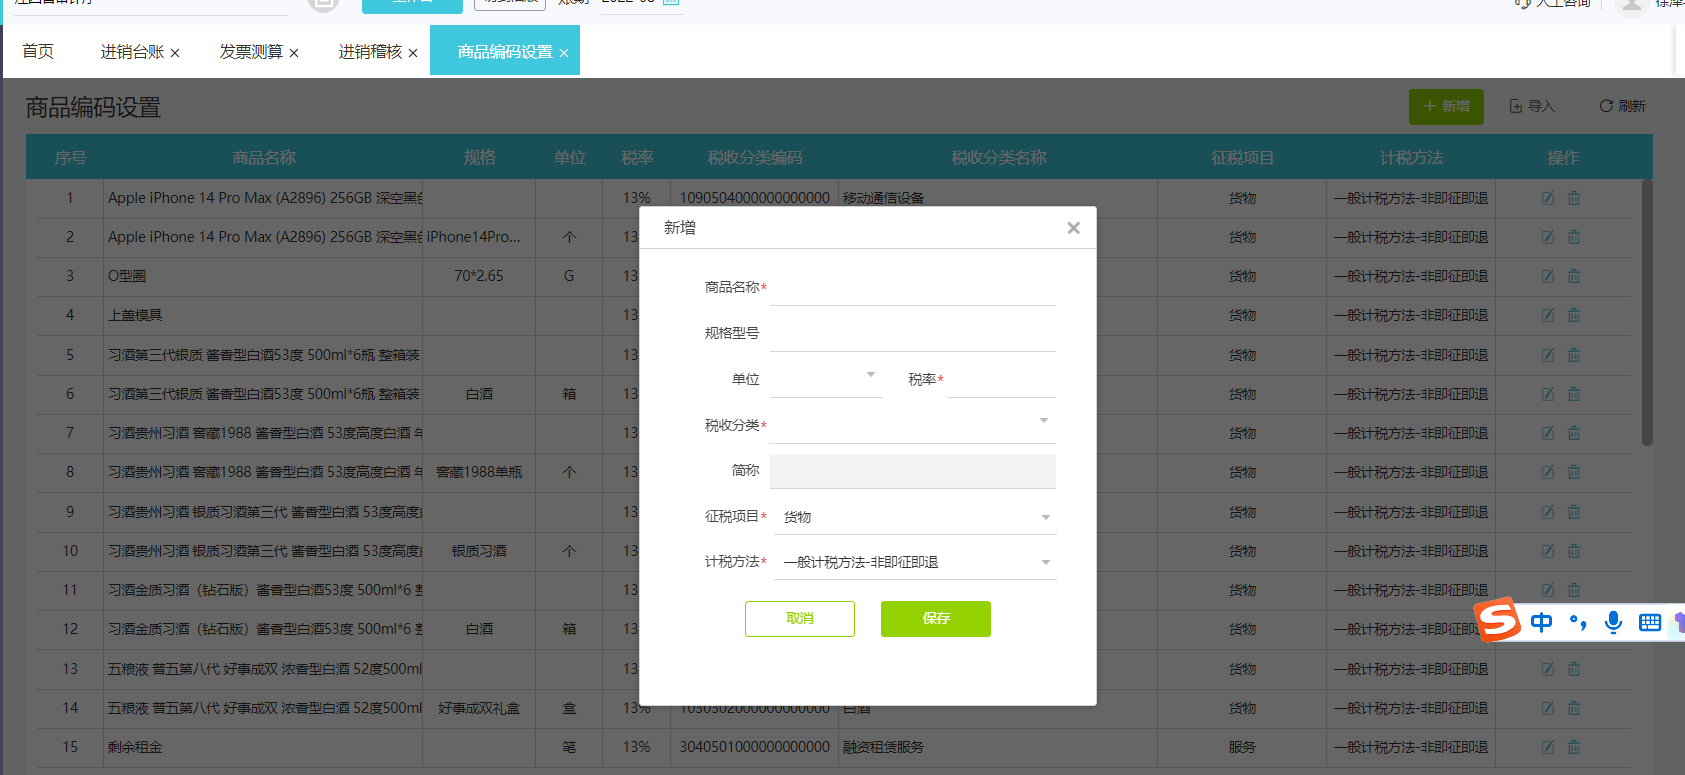Open Sogou soft keyboard icon

coord(1650,623)
